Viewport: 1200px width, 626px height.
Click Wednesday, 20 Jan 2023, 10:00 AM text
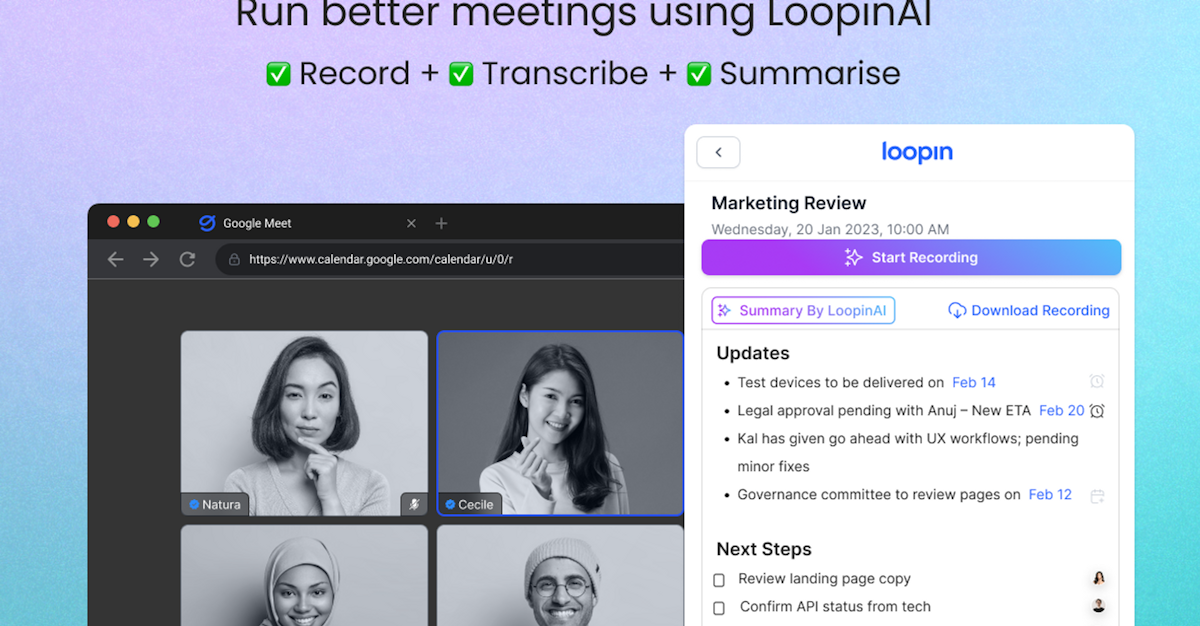click(830, 229)
